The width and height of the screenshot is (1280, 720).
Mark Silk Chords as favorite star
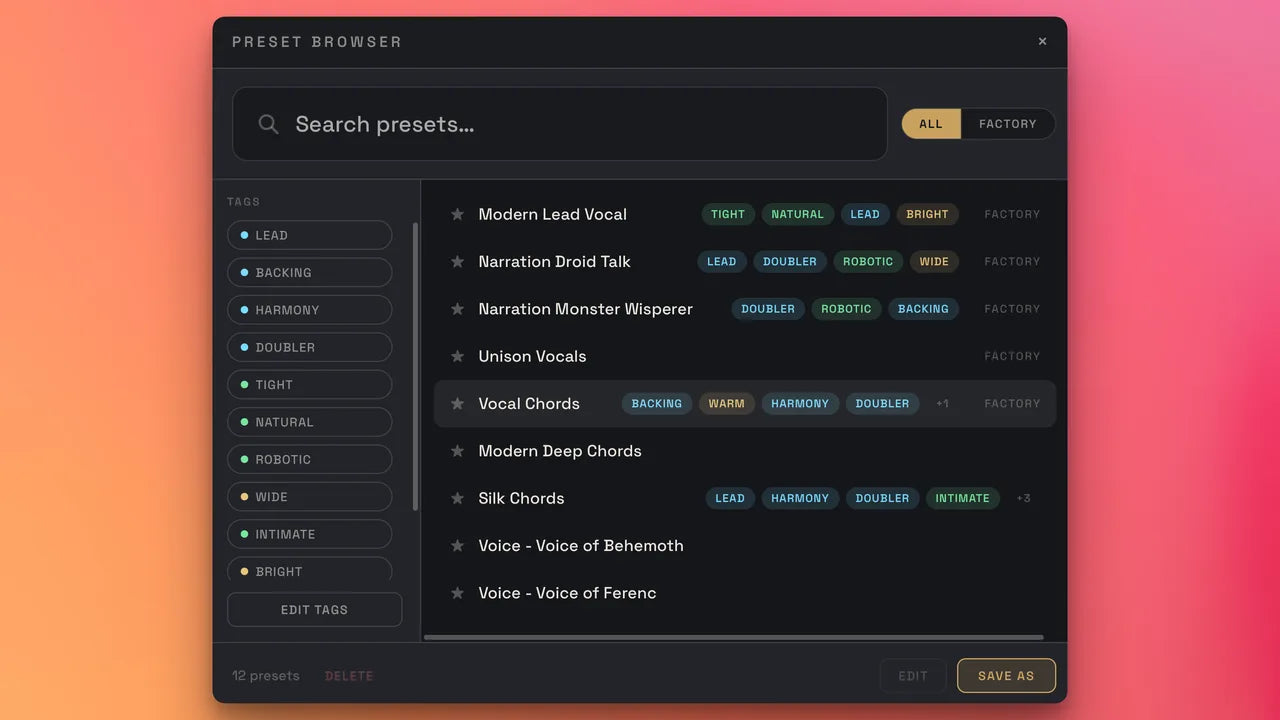click(x=457, y=498)
